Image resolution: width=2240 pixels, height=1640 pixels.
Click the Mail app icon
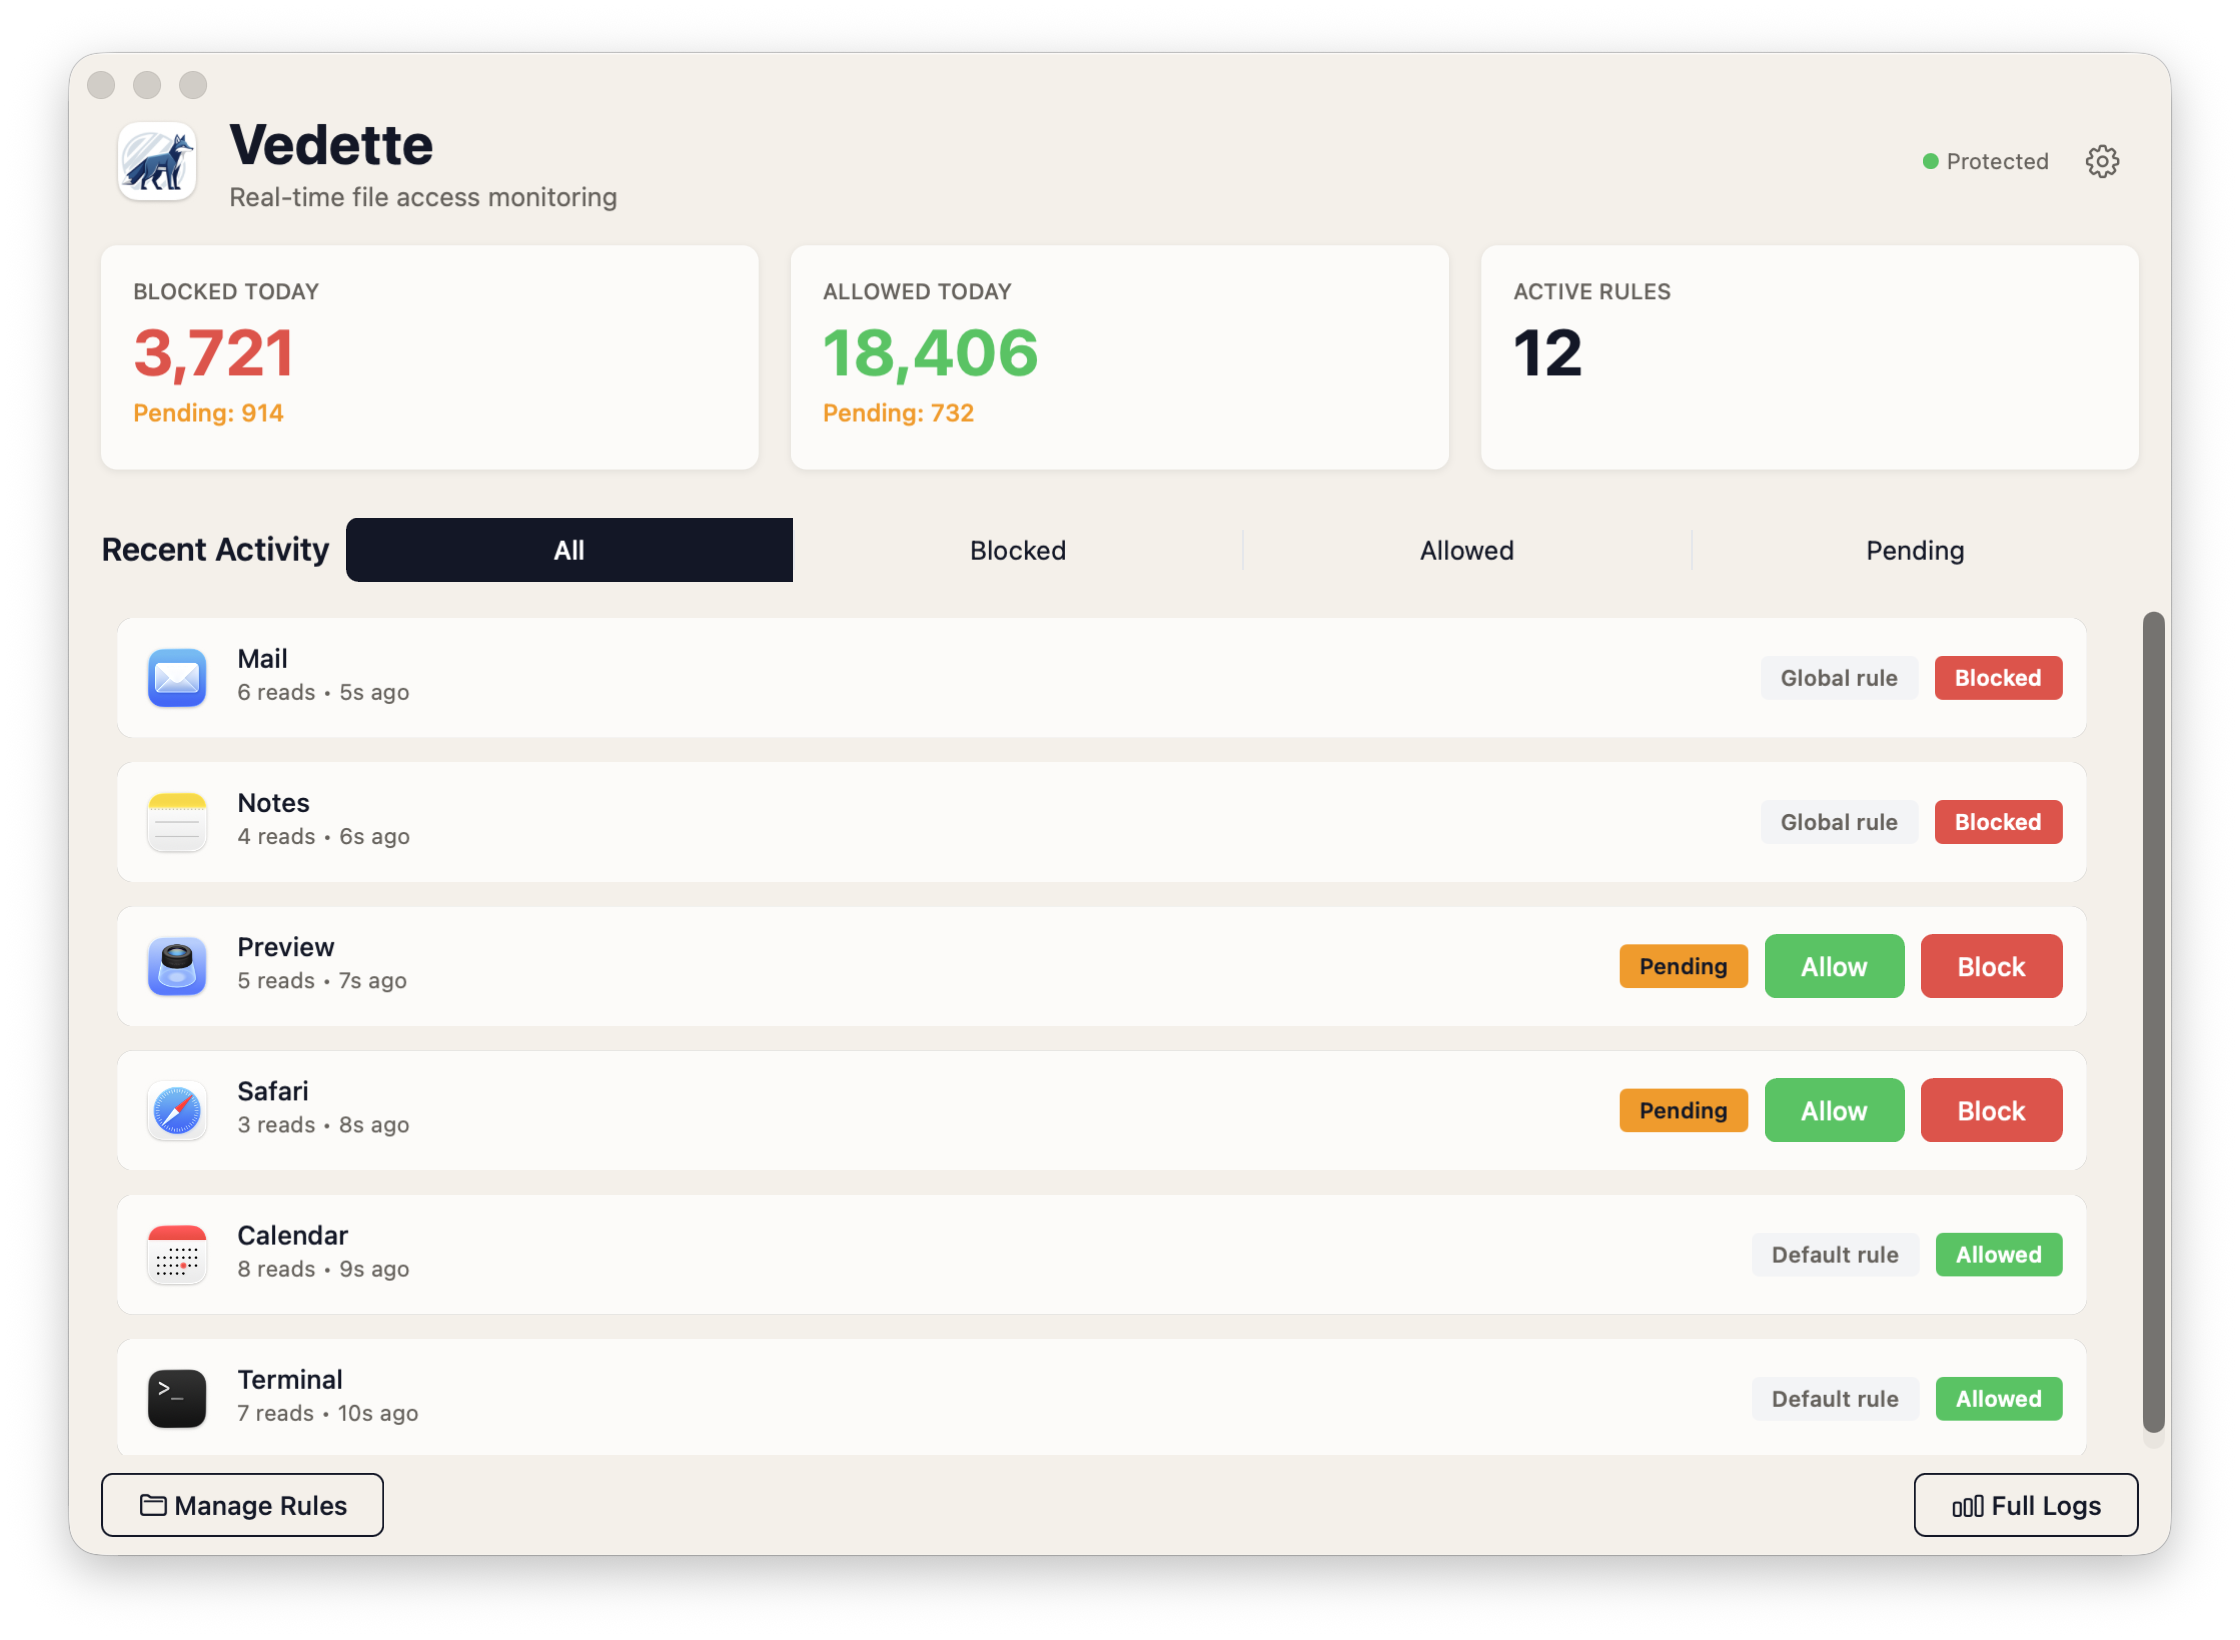(176, 678)
